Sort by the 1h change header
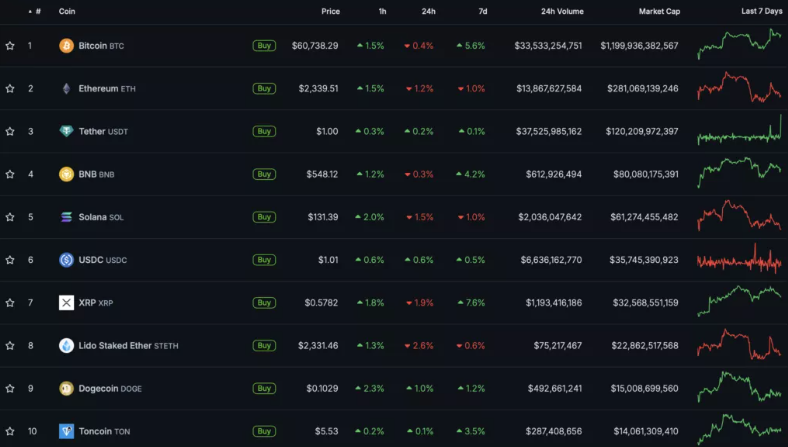 (x=382, y=11)
